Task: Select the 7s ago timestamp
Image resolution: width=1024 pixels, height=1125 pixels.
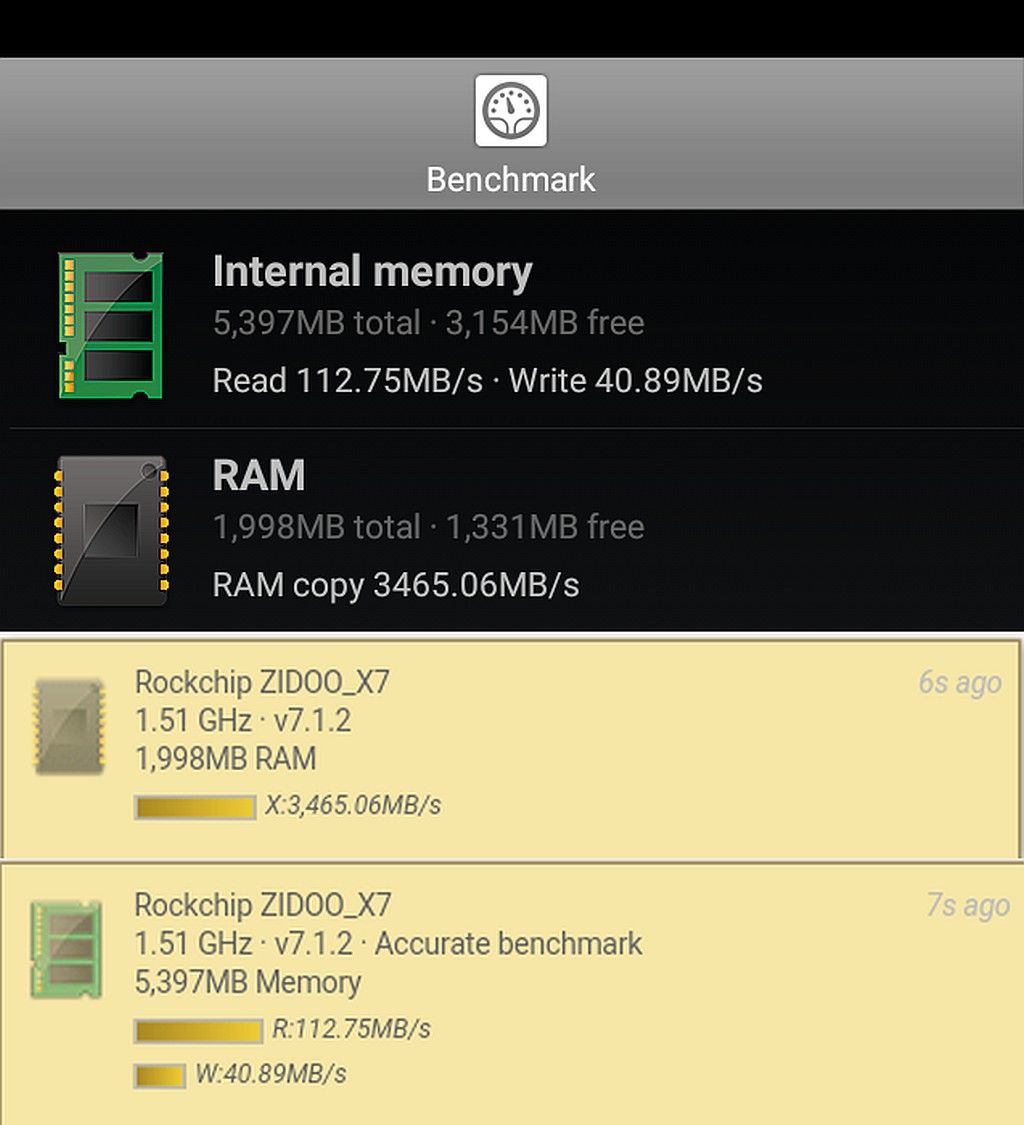Action: pyautogui.click(x=967, y=905)
